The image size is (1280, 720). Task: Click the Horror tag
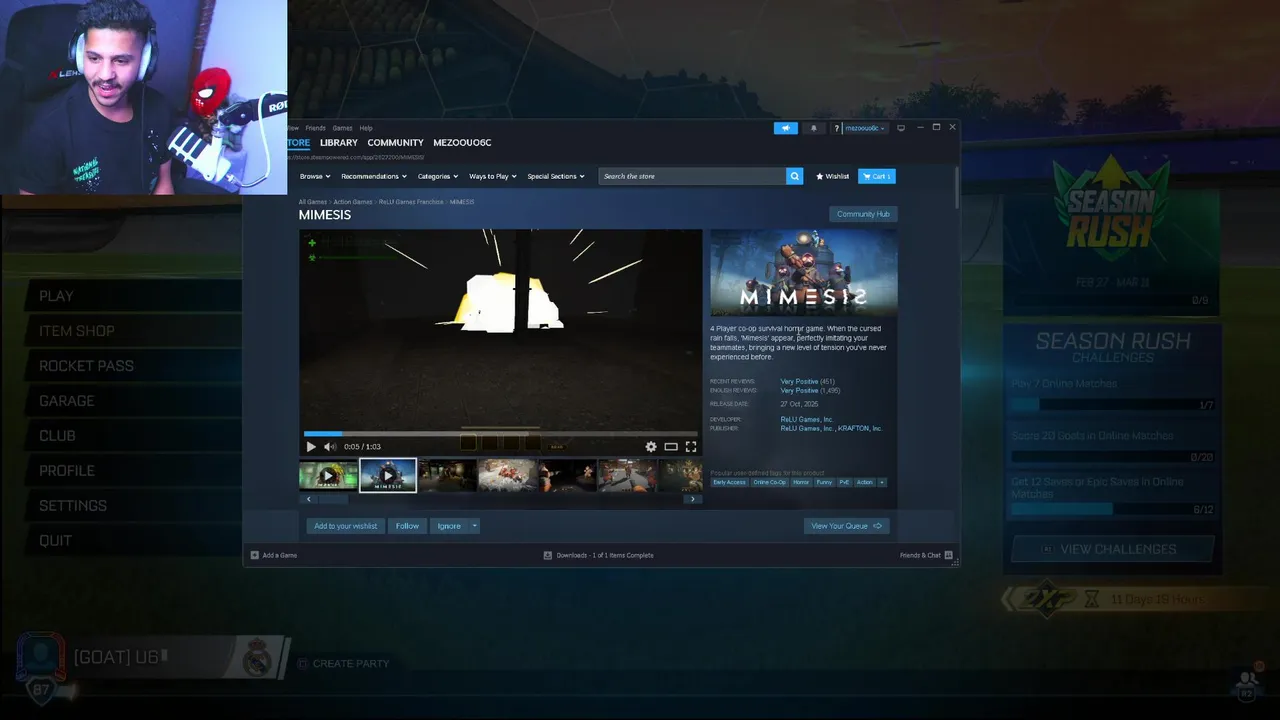coord(801,482)
